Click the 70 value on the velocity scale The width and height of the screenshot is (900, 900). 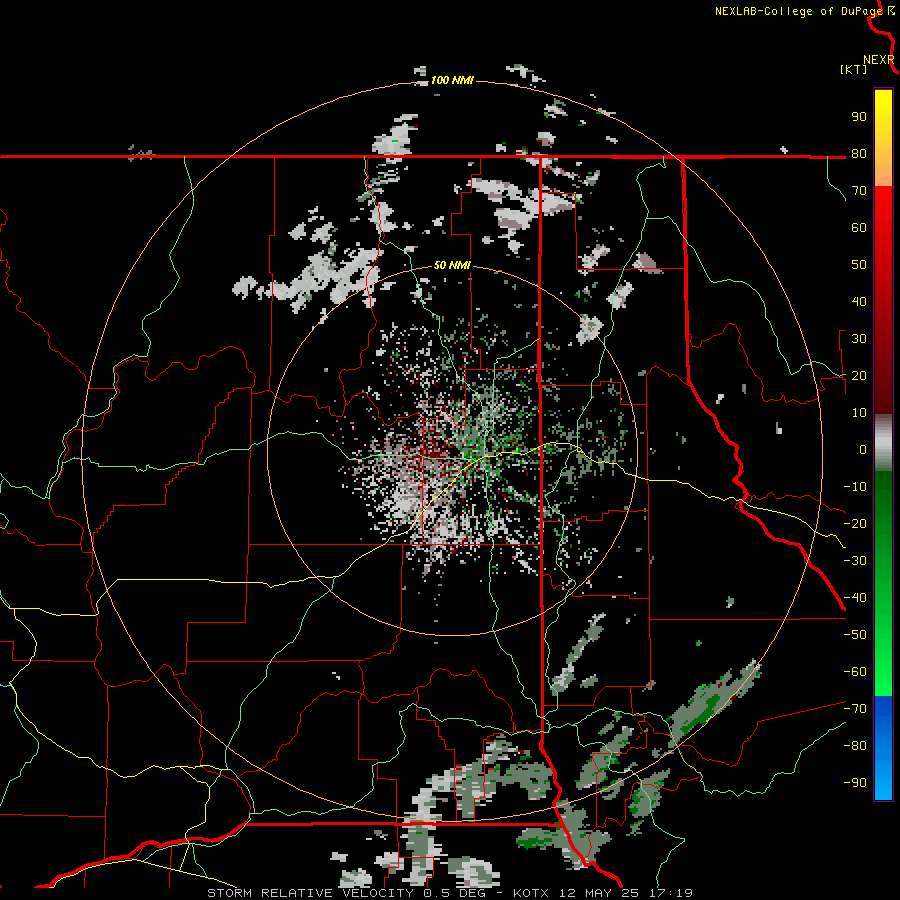click(859, 191)
